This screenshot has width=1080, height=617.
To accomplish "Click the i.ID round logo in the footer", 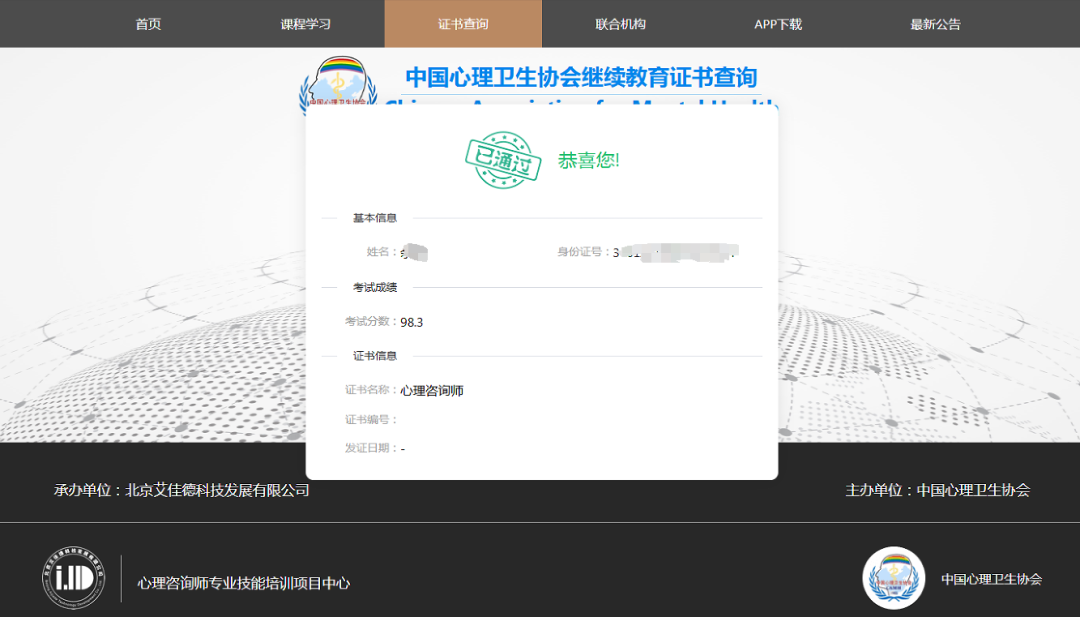I will [x=73, y=578].
